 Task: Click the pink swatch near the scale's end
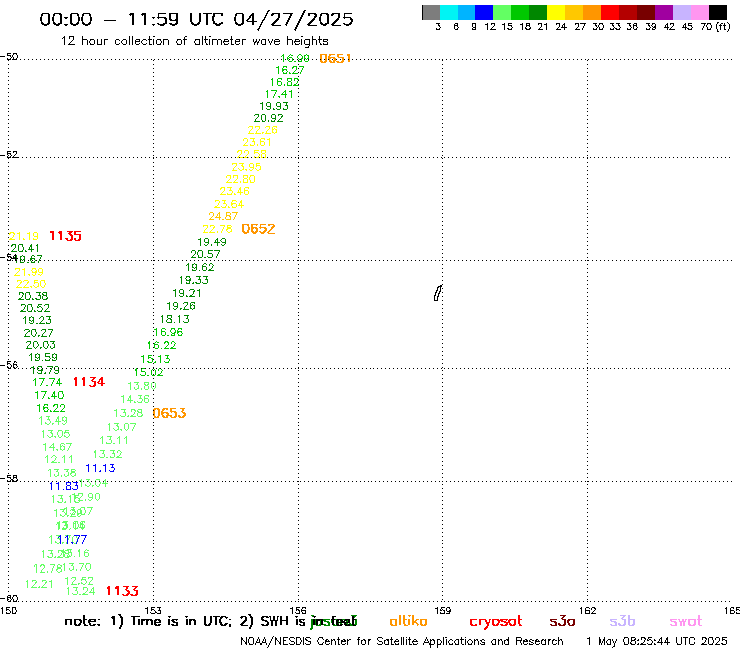(x=700, y=12)
